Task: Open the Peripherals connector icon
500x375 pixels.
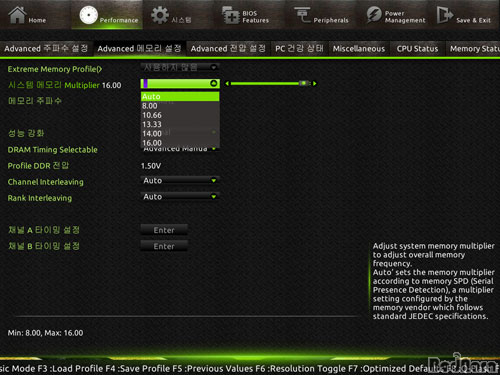Action: pyautogui.click(x=302, y=15)
